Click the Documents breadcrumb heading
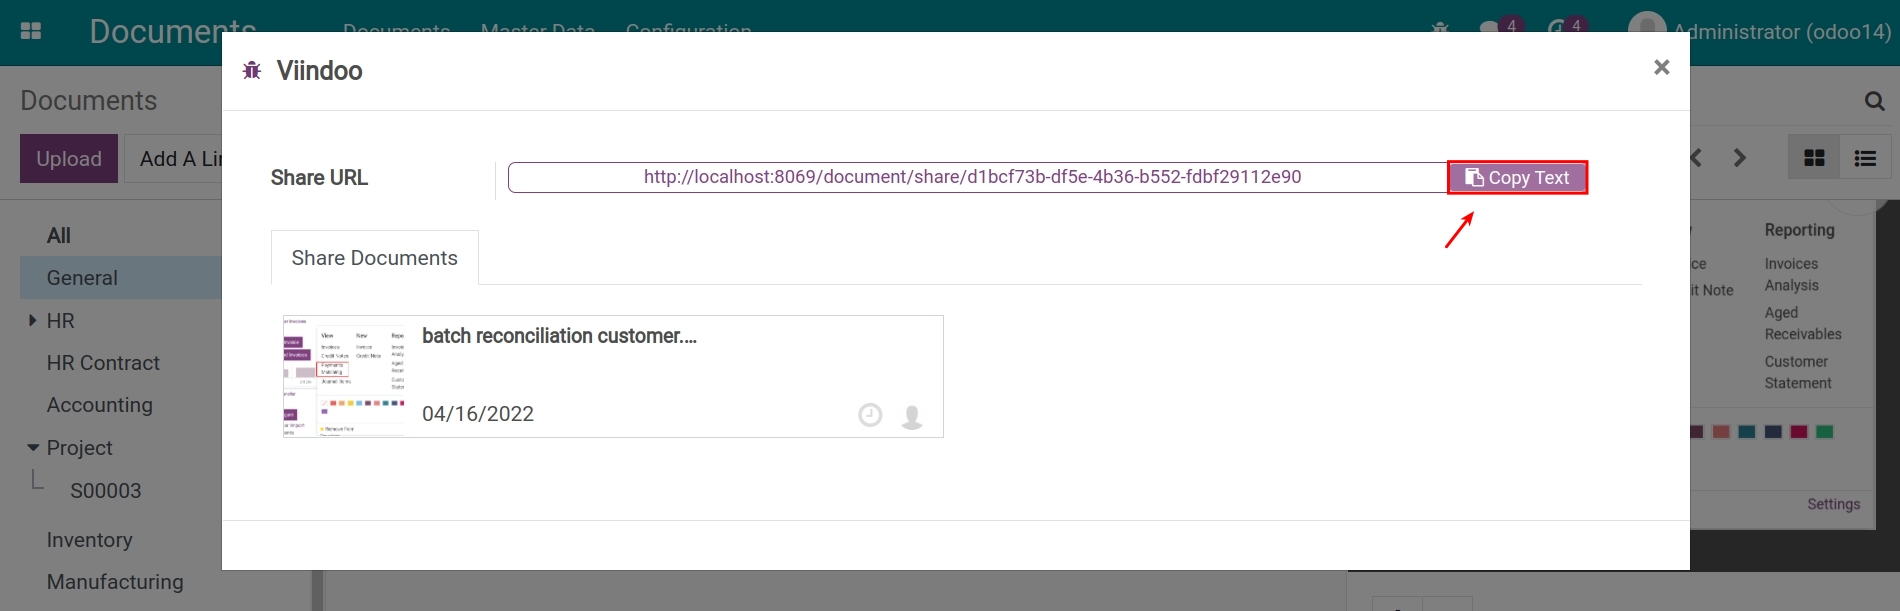1900x611 pixels. coord(89,101)
